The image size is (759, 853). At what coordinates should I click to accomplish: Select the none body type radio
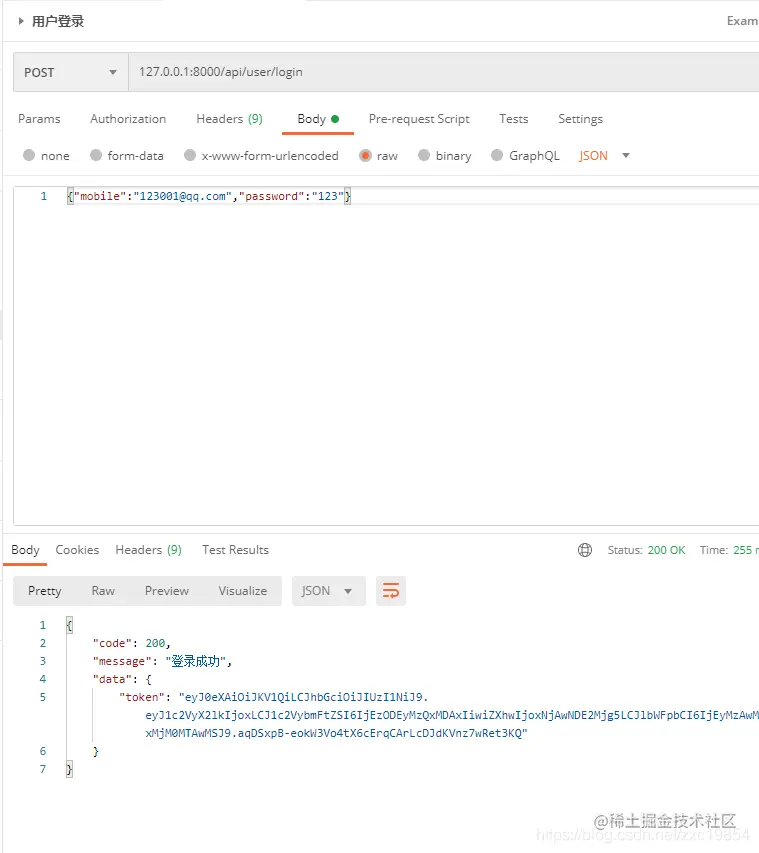click(29, 156)
